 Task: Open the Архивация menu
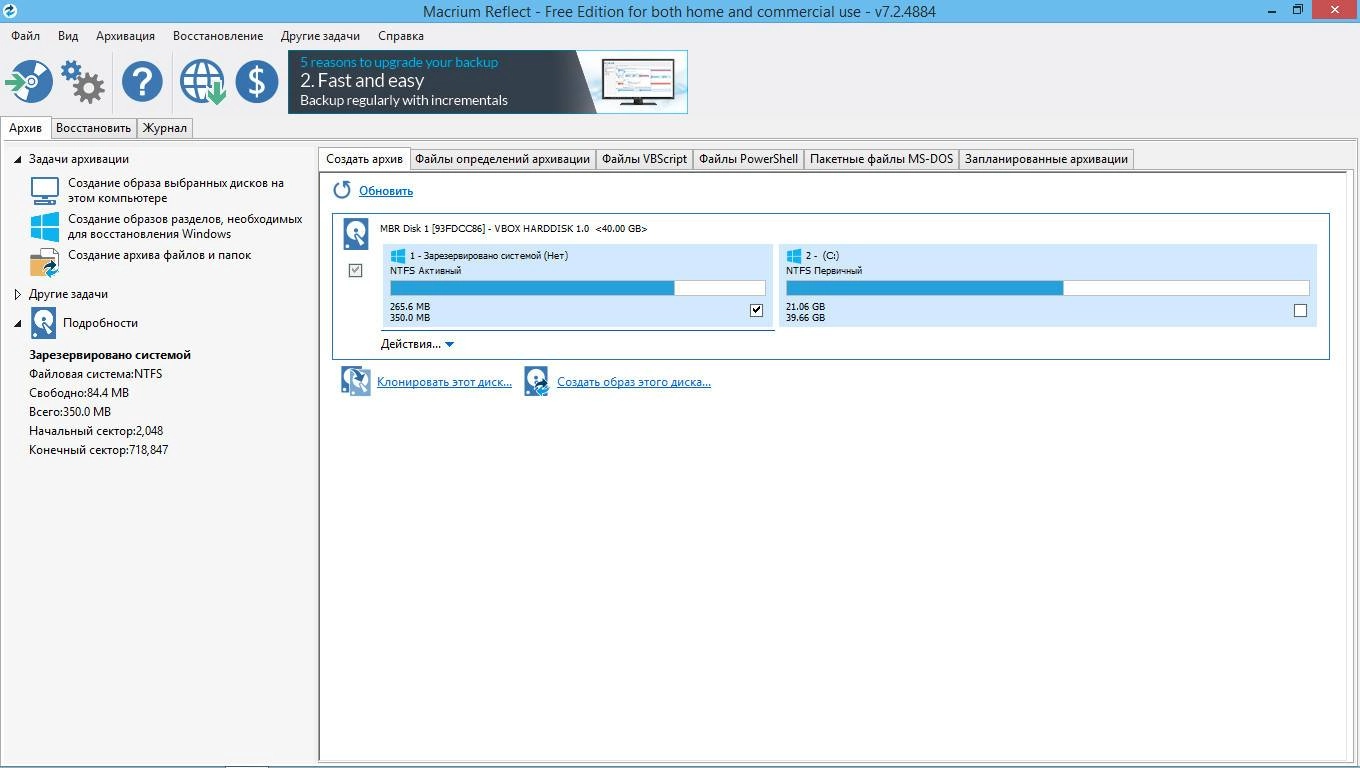coord(125,36)
